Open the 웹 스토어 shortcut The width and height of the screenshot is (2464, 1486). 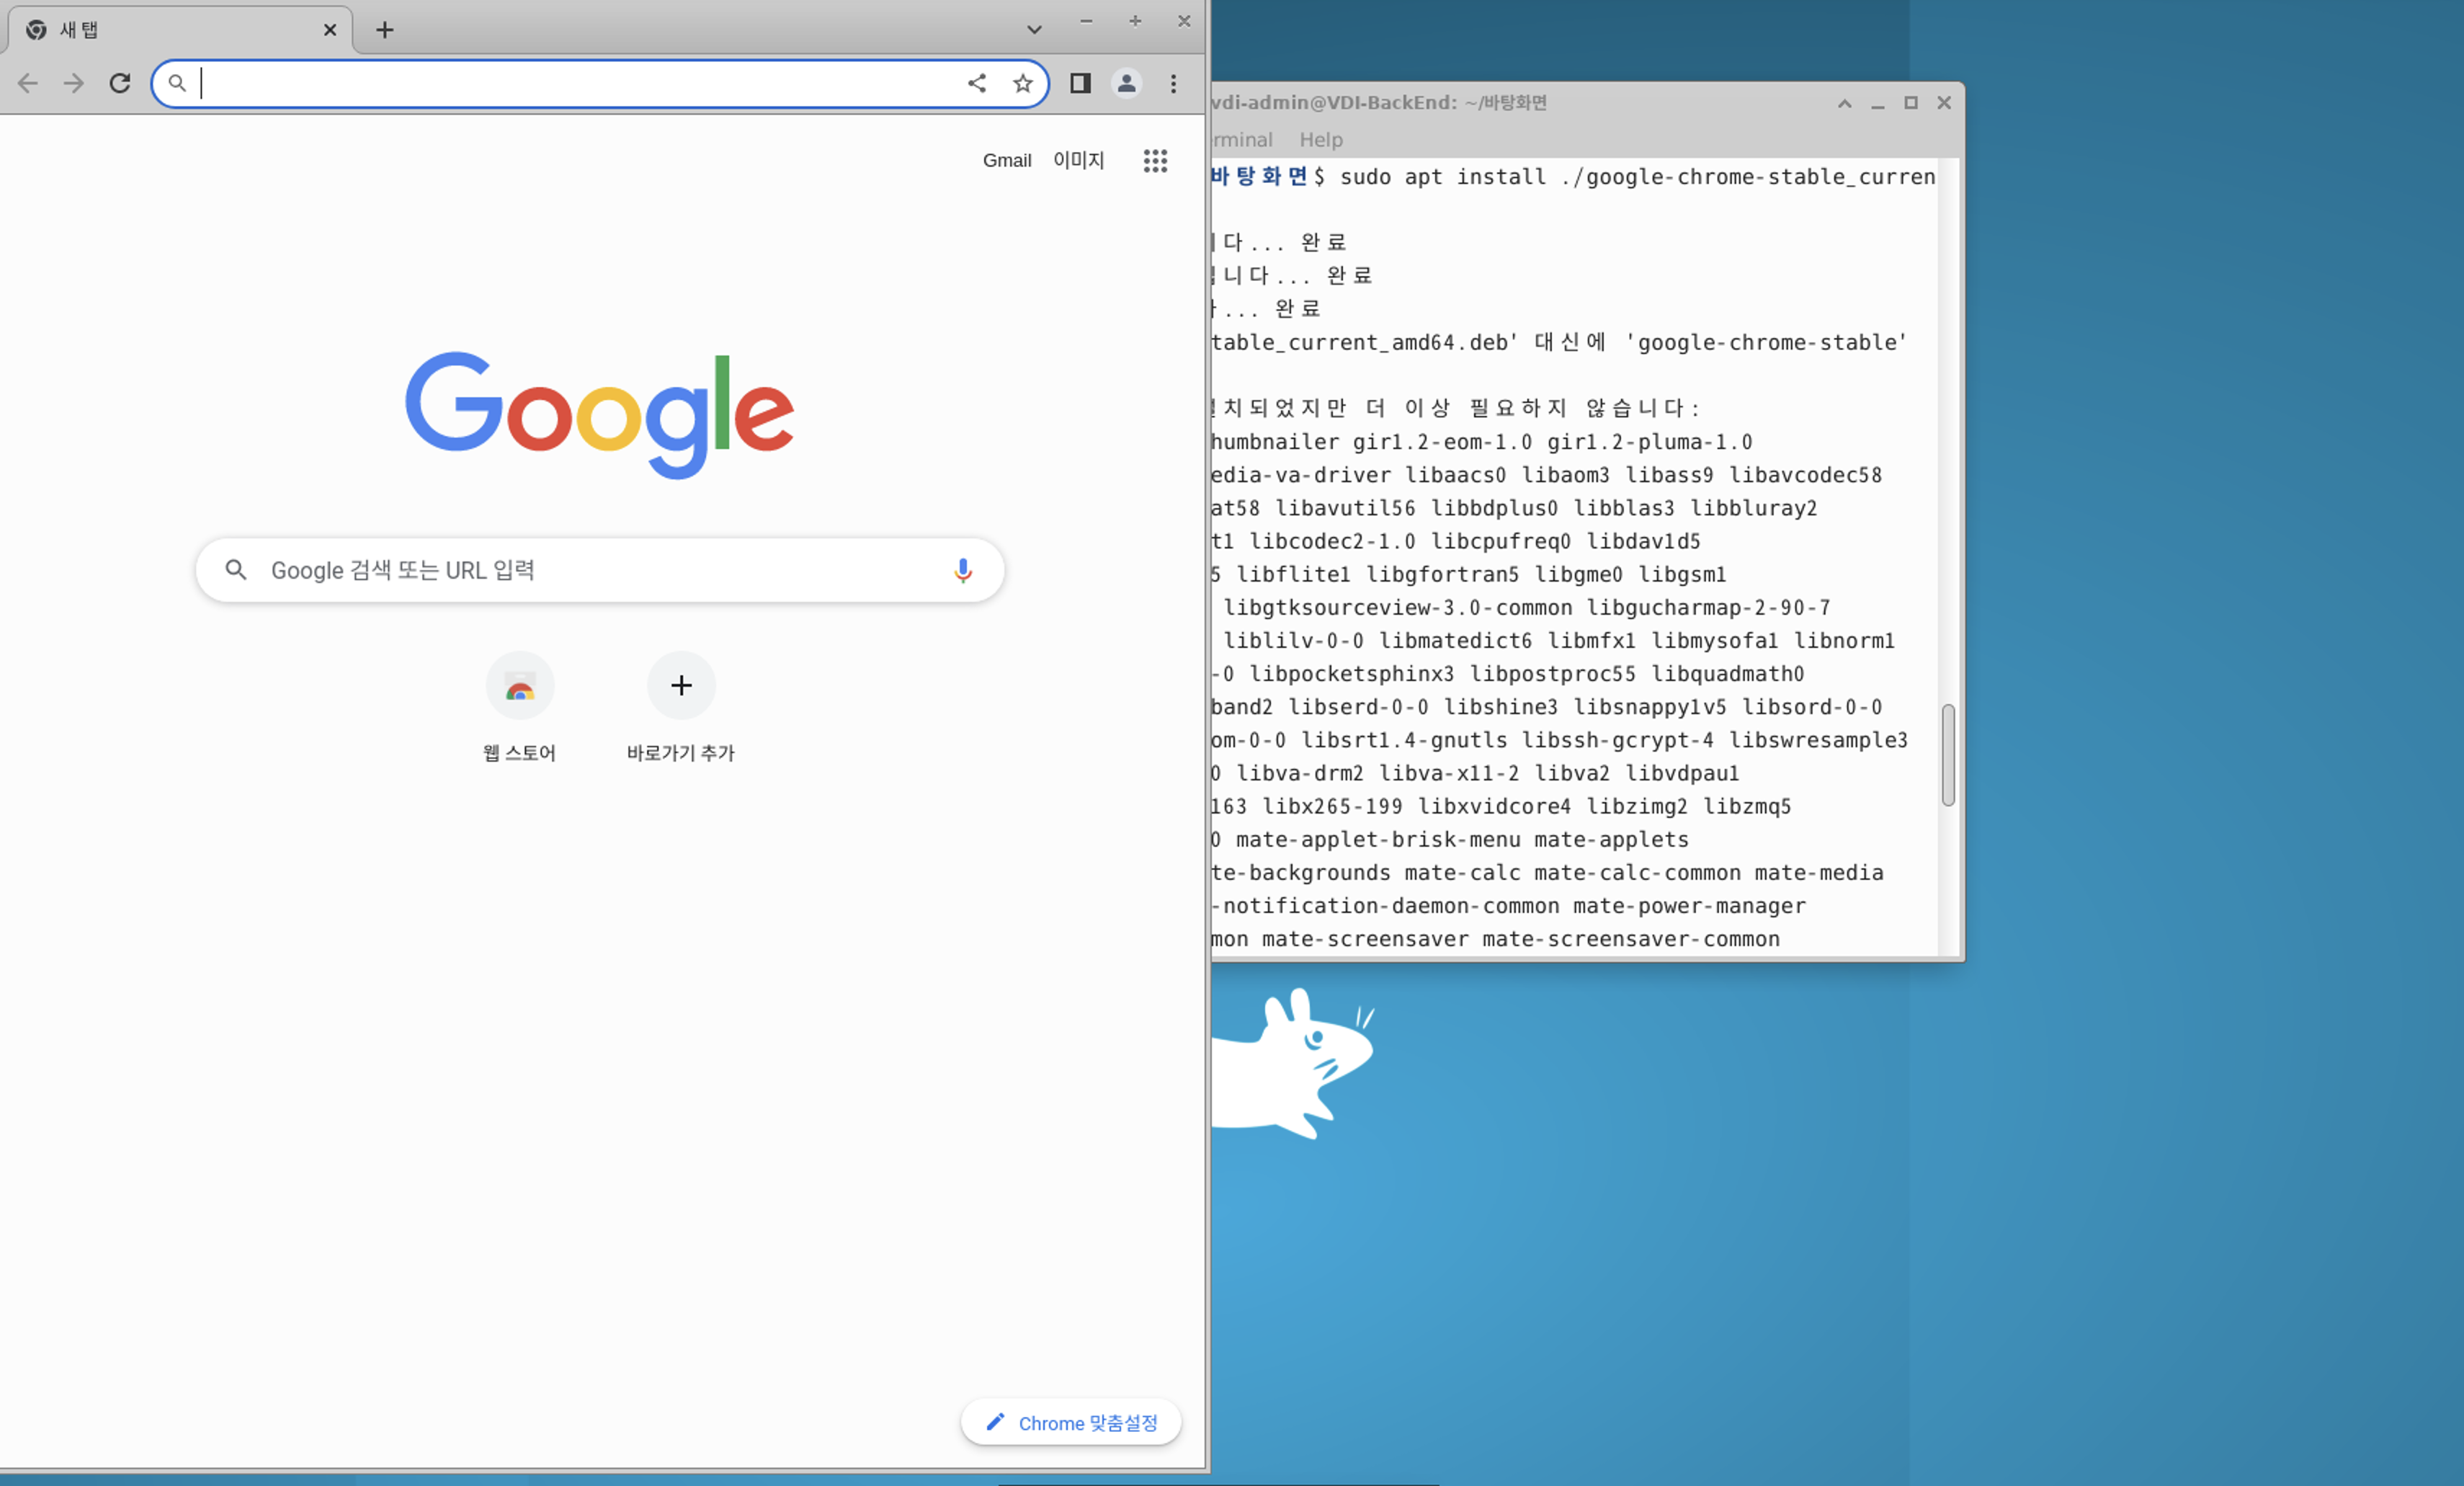pyautogui.click(x=519, y=686)
